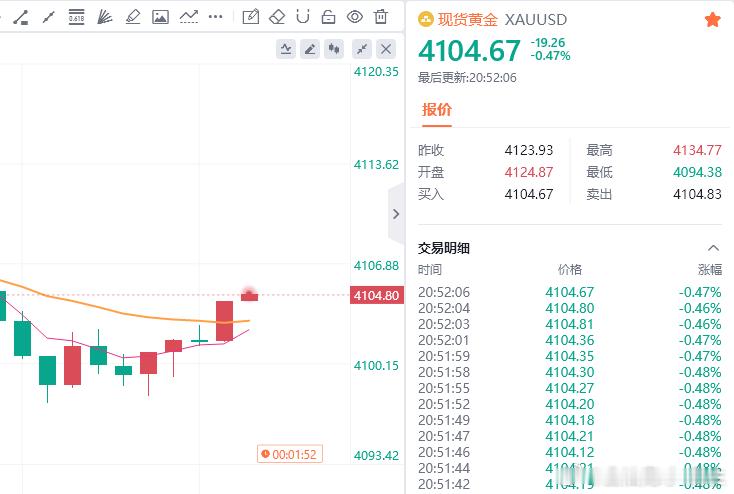The image size is (734, 494).
Task: Click the 昨收 value 4123.93
Action: pos(529,150)
